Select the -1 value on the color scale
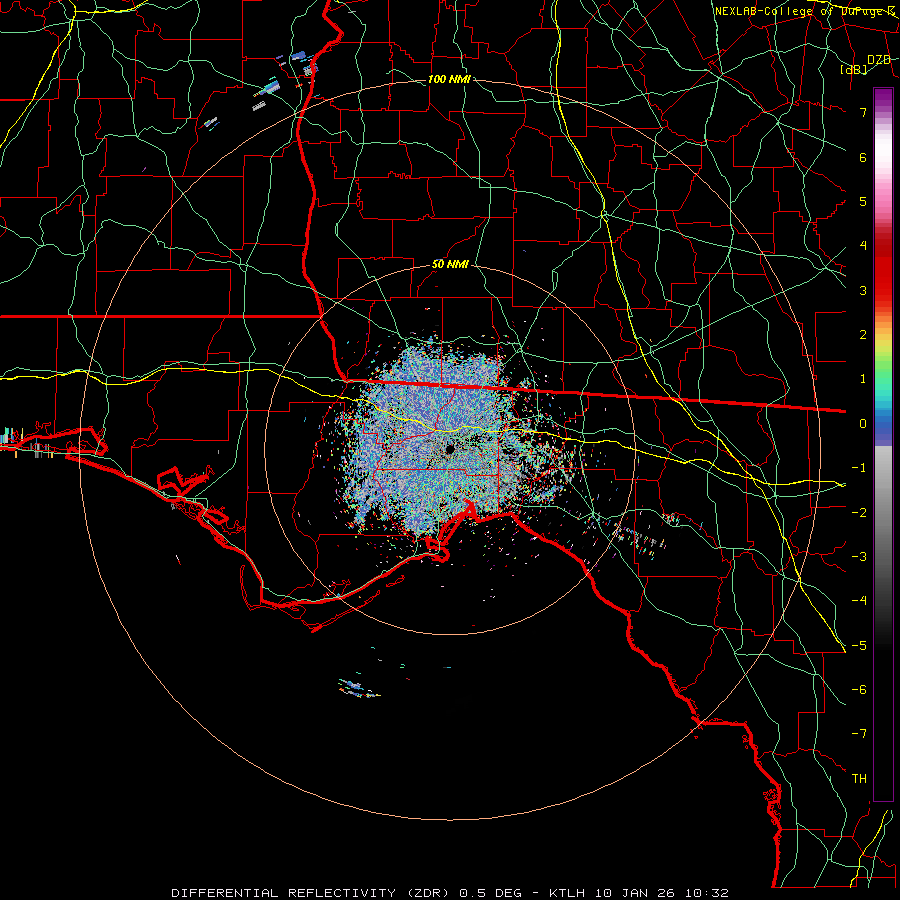The image size is (900, 900). click(x=859, y=468)
